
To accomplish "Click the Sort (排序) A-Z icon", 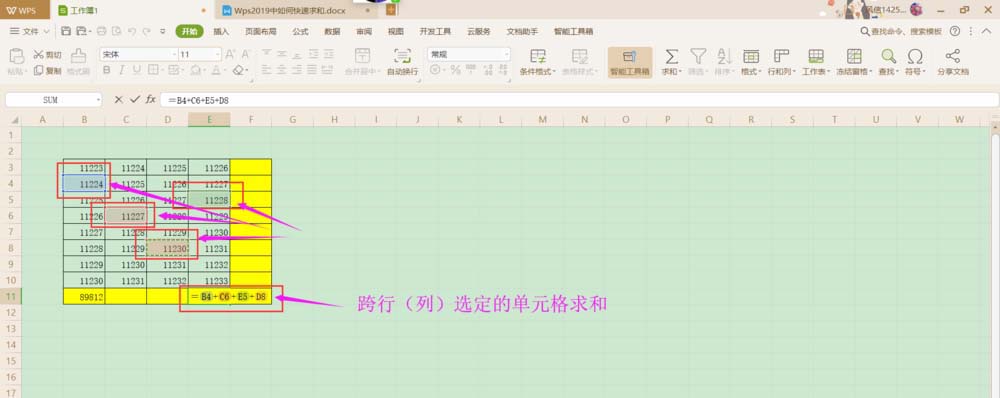I will [x=724, y=56].
